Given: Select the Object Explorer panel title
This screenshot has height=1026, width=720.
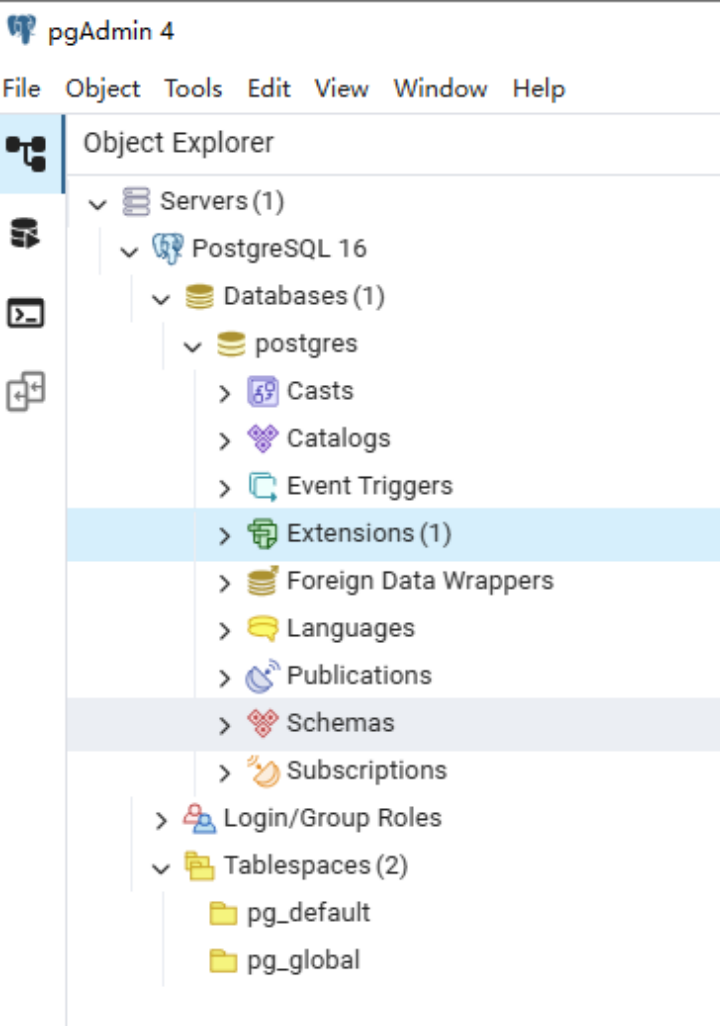Looking at the screenshot, I should 178,143.
